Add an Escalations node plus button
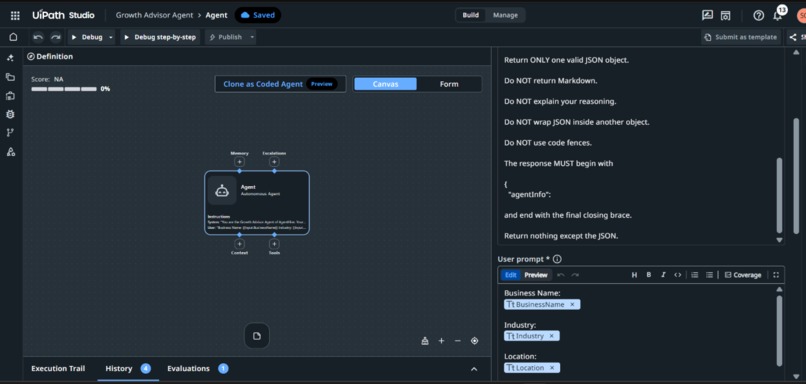The width and height of the screenshot is (806, 384). point(274,162)
